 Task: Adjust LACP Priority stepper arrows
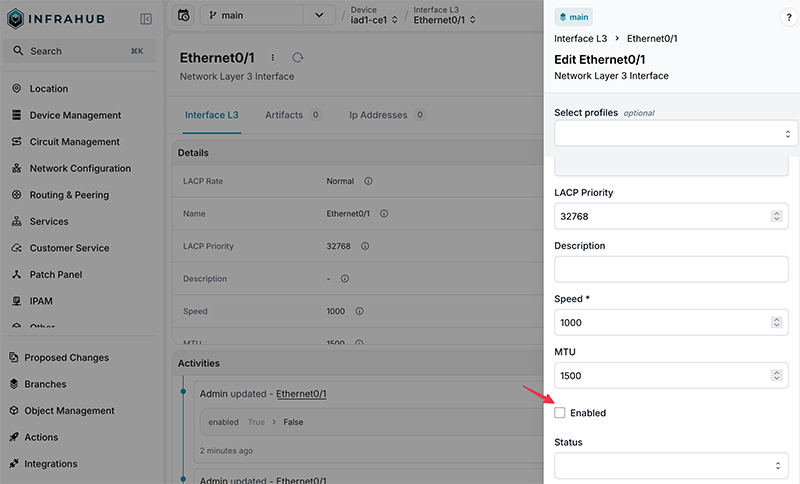[777, 216]
